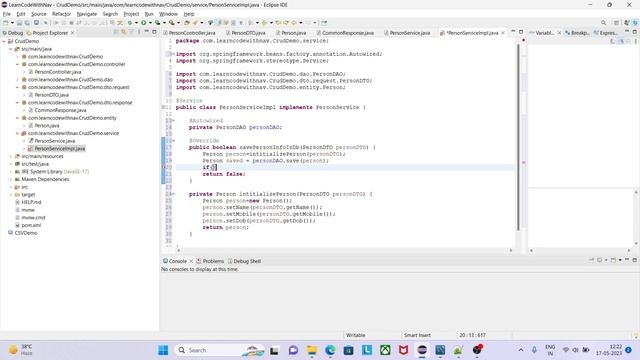Click the Save All toolbar icon
The height and width of the screenshot is (360, 640).
[27, 23]
